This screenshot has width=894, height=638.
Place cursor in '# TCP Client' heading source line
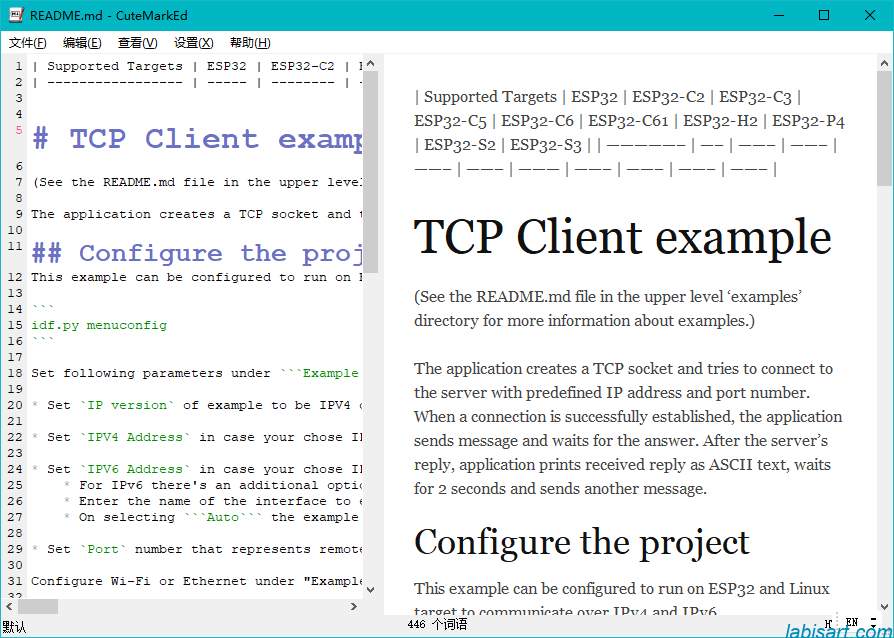tap(197, 139)
